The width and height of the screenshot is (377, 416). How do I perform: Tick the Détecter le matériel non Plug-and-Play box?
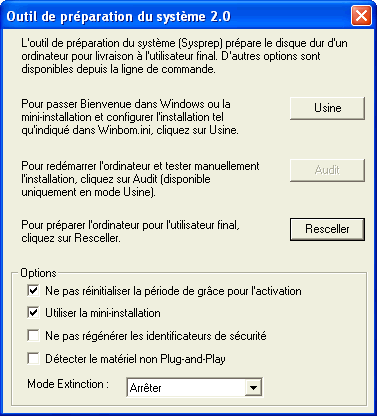pos(33,359)
